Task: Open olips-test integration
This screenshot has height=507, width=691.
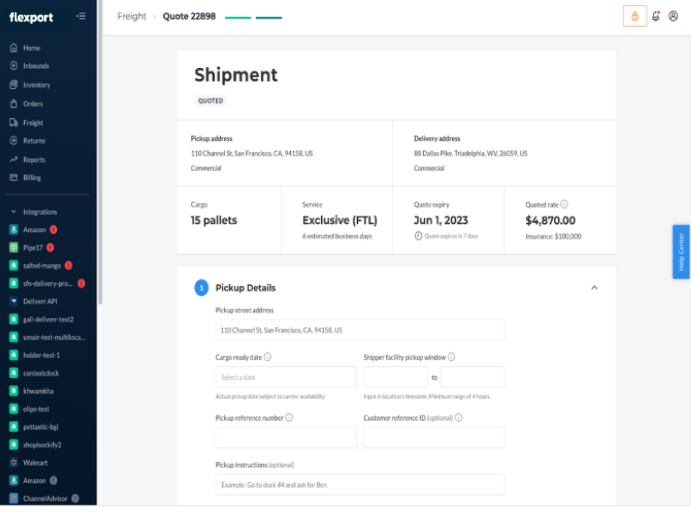Action: [36, 409]
